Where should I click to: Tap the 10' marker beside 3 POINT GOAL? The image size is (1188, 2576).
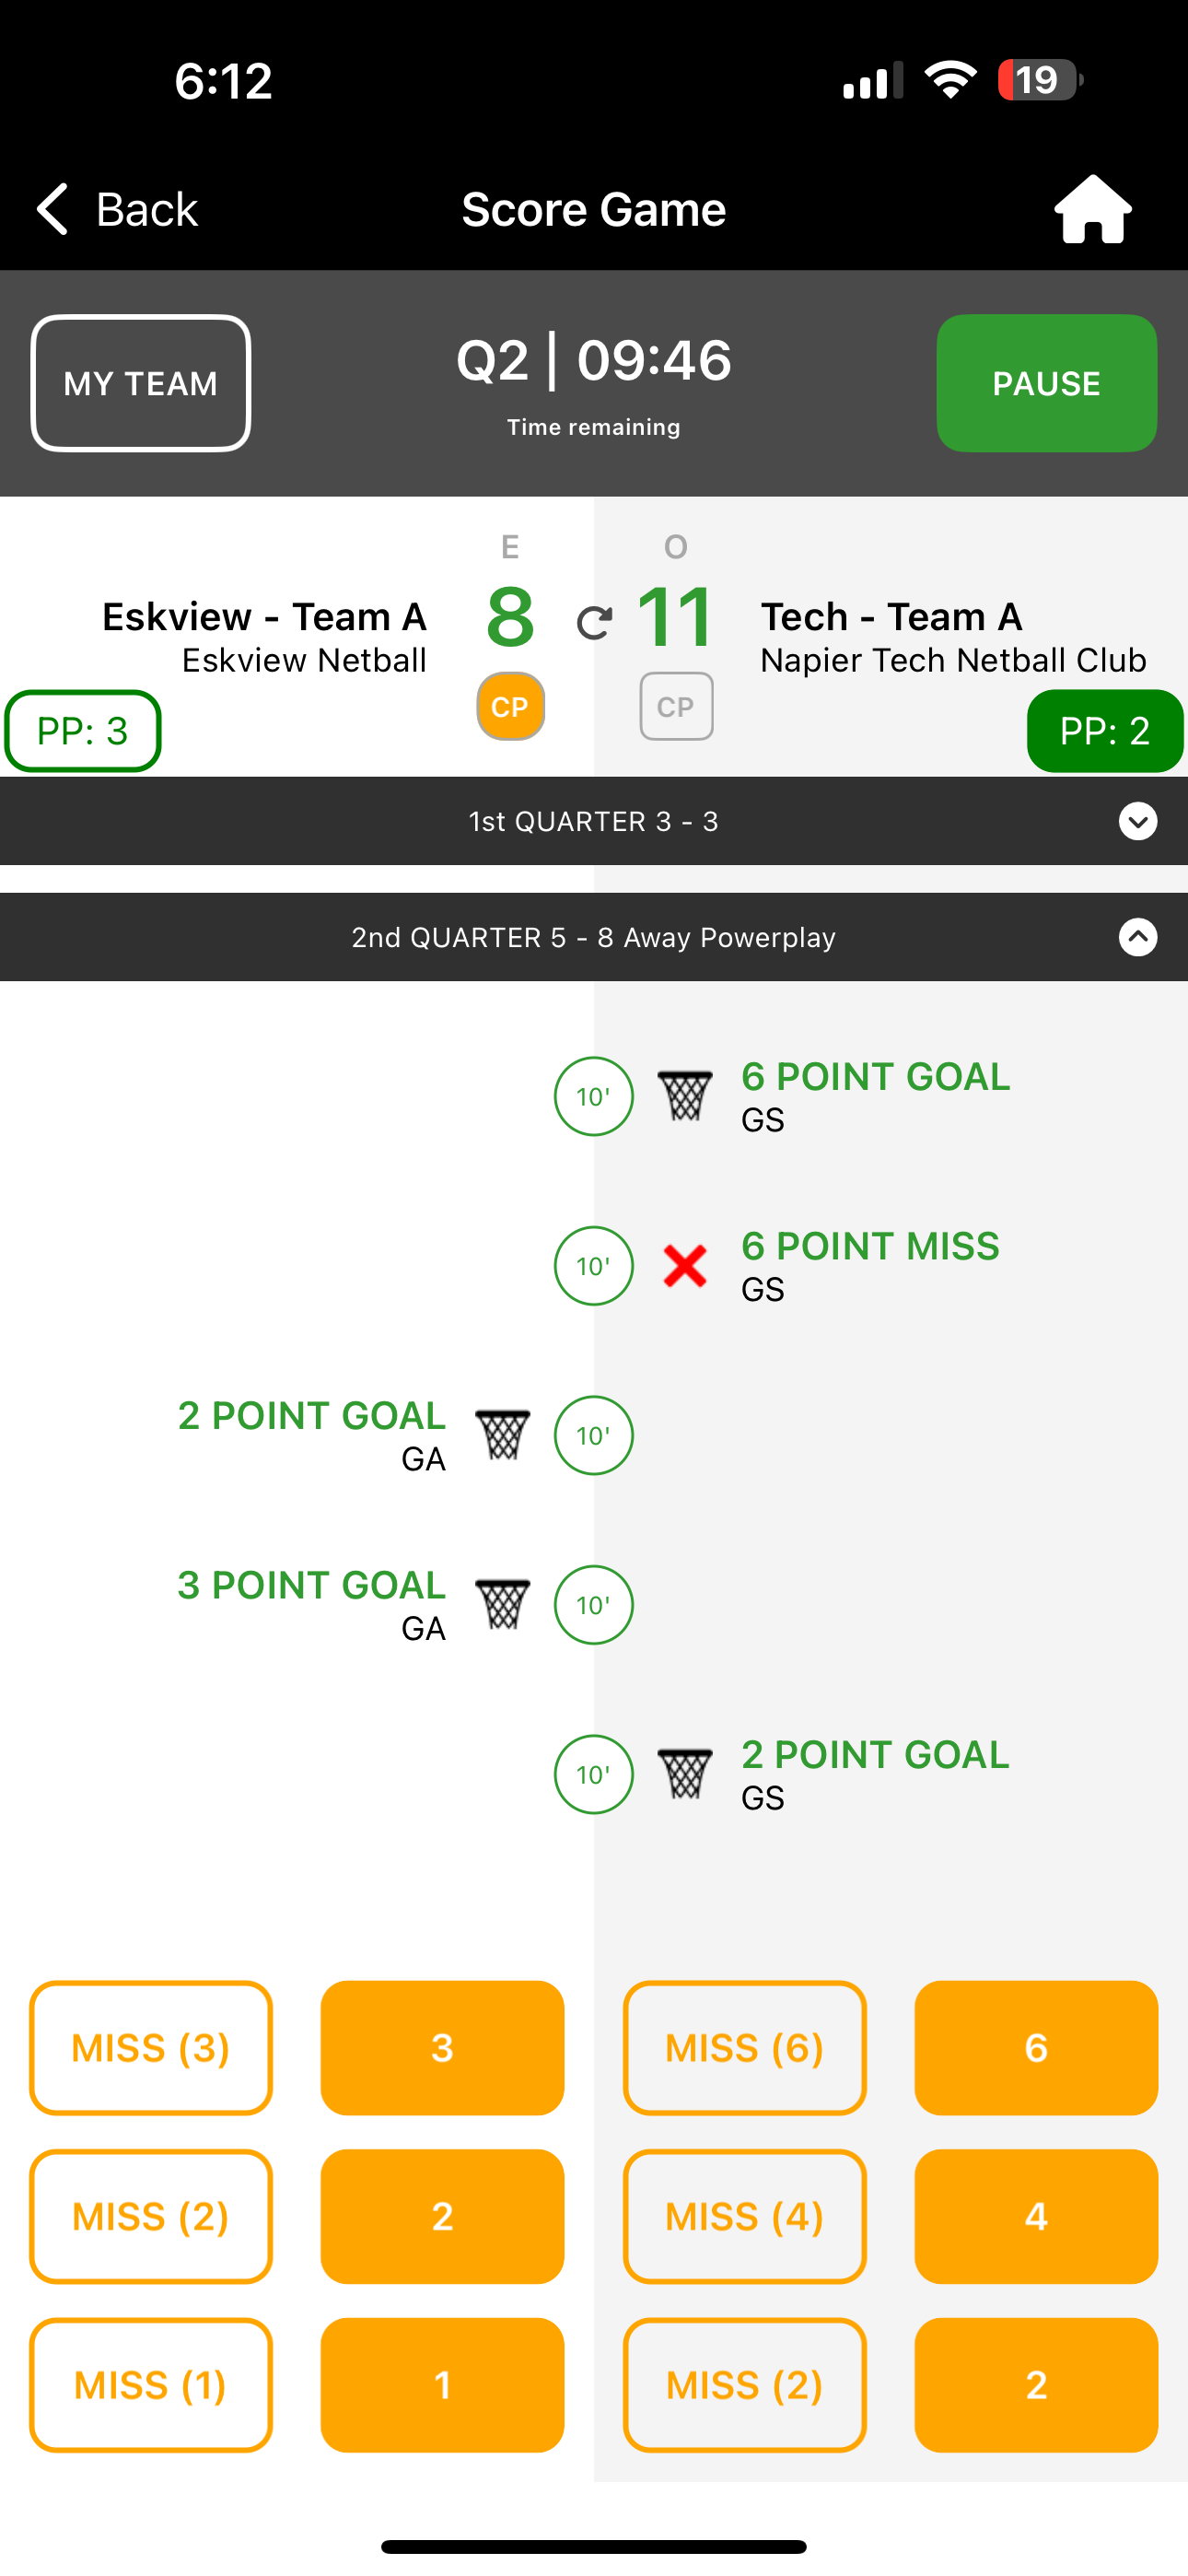click(x=594, y=1605)
